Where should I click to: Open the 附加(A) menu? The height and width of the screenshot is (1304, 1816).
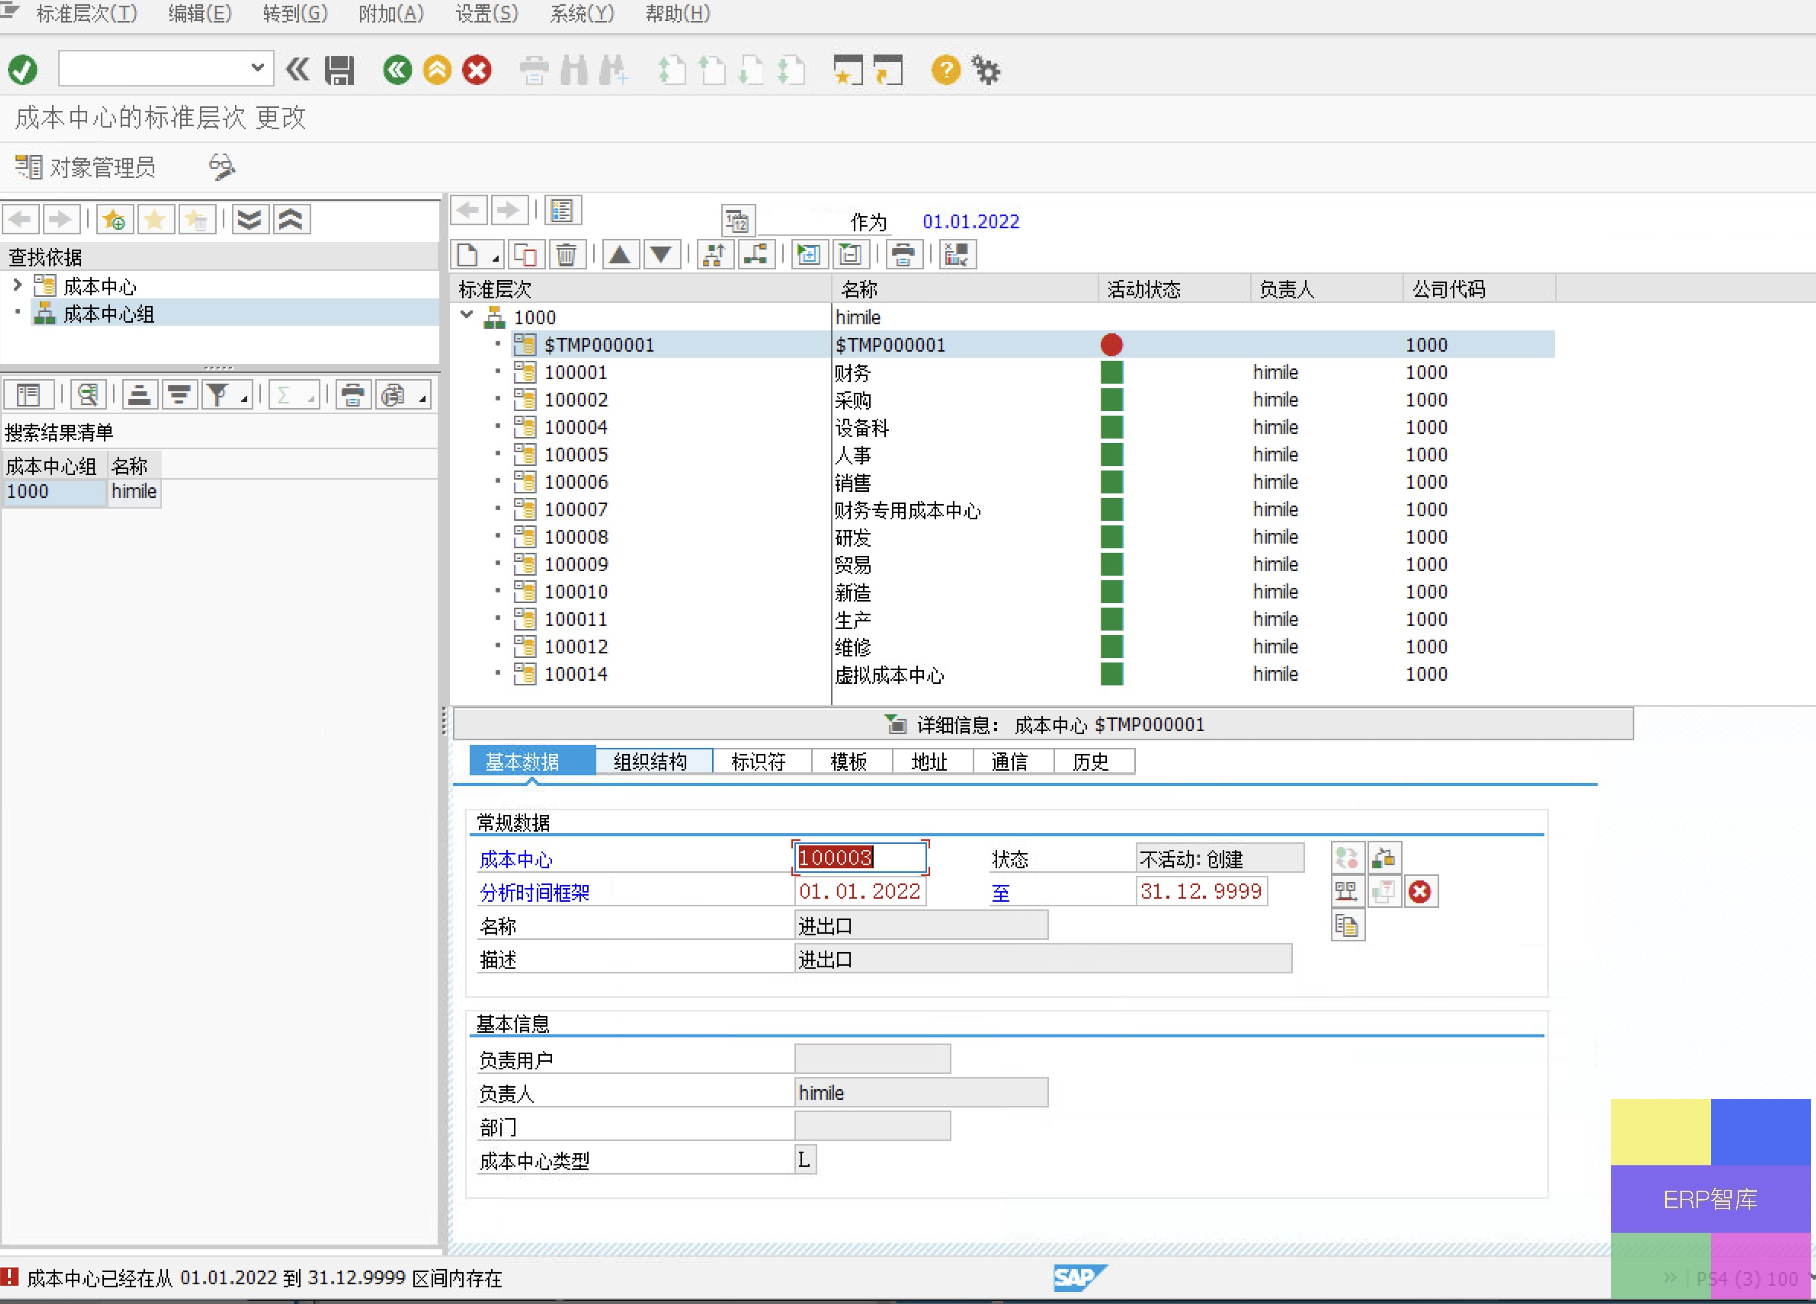[391, 14]
